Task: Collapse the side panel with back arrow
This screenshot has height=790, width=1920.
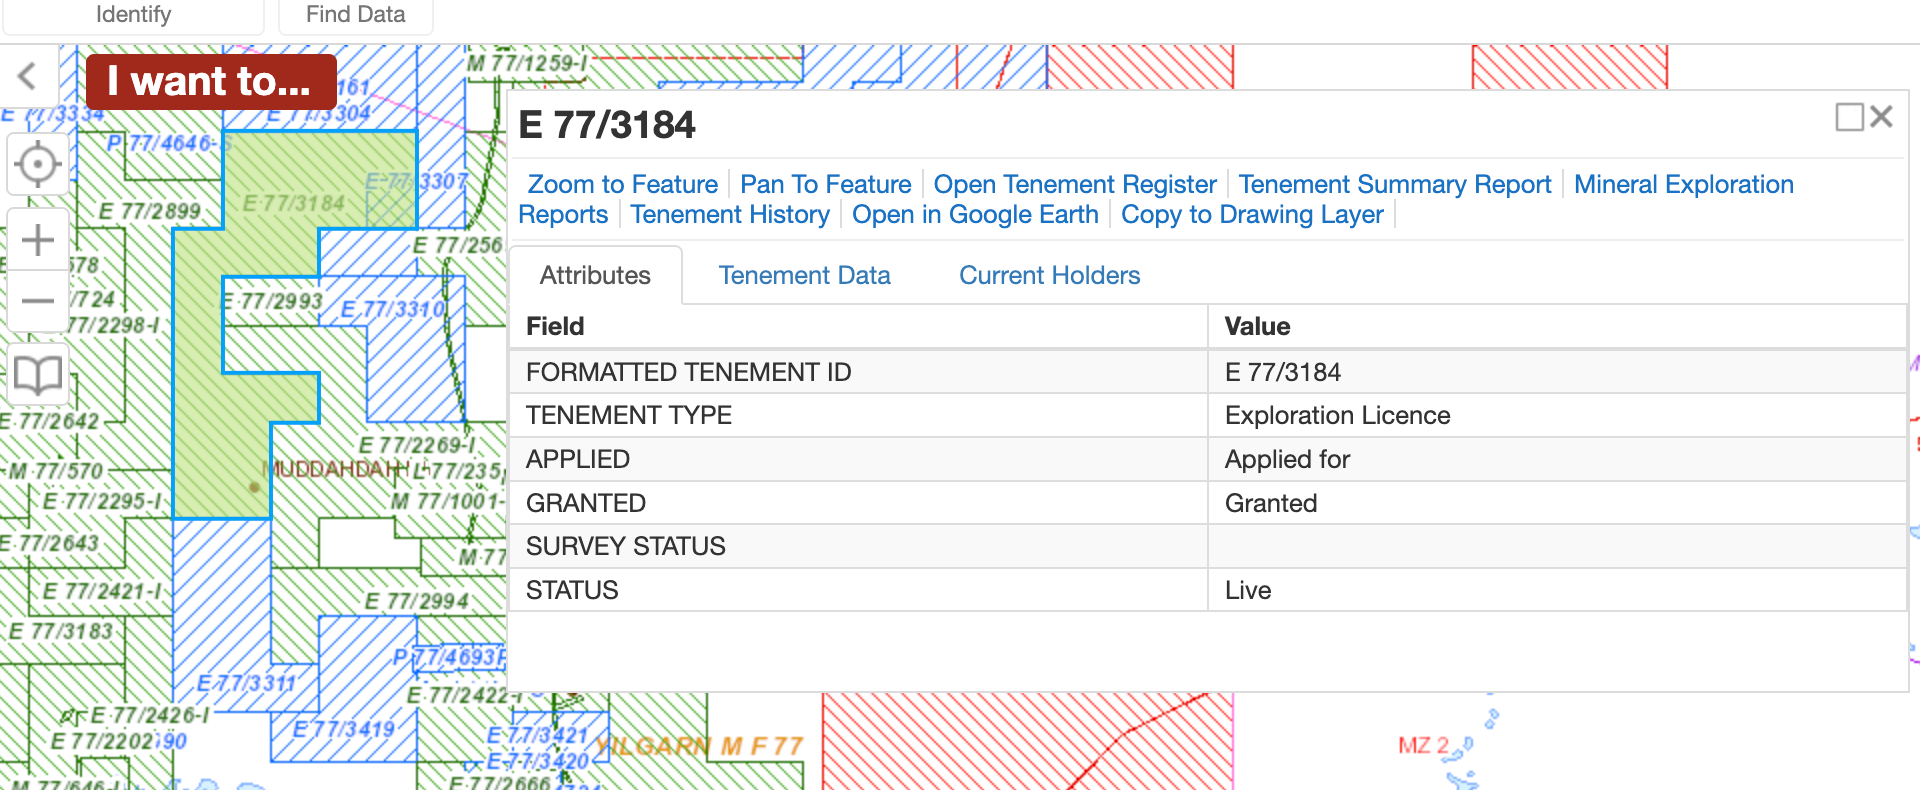Action: (28, 76)
